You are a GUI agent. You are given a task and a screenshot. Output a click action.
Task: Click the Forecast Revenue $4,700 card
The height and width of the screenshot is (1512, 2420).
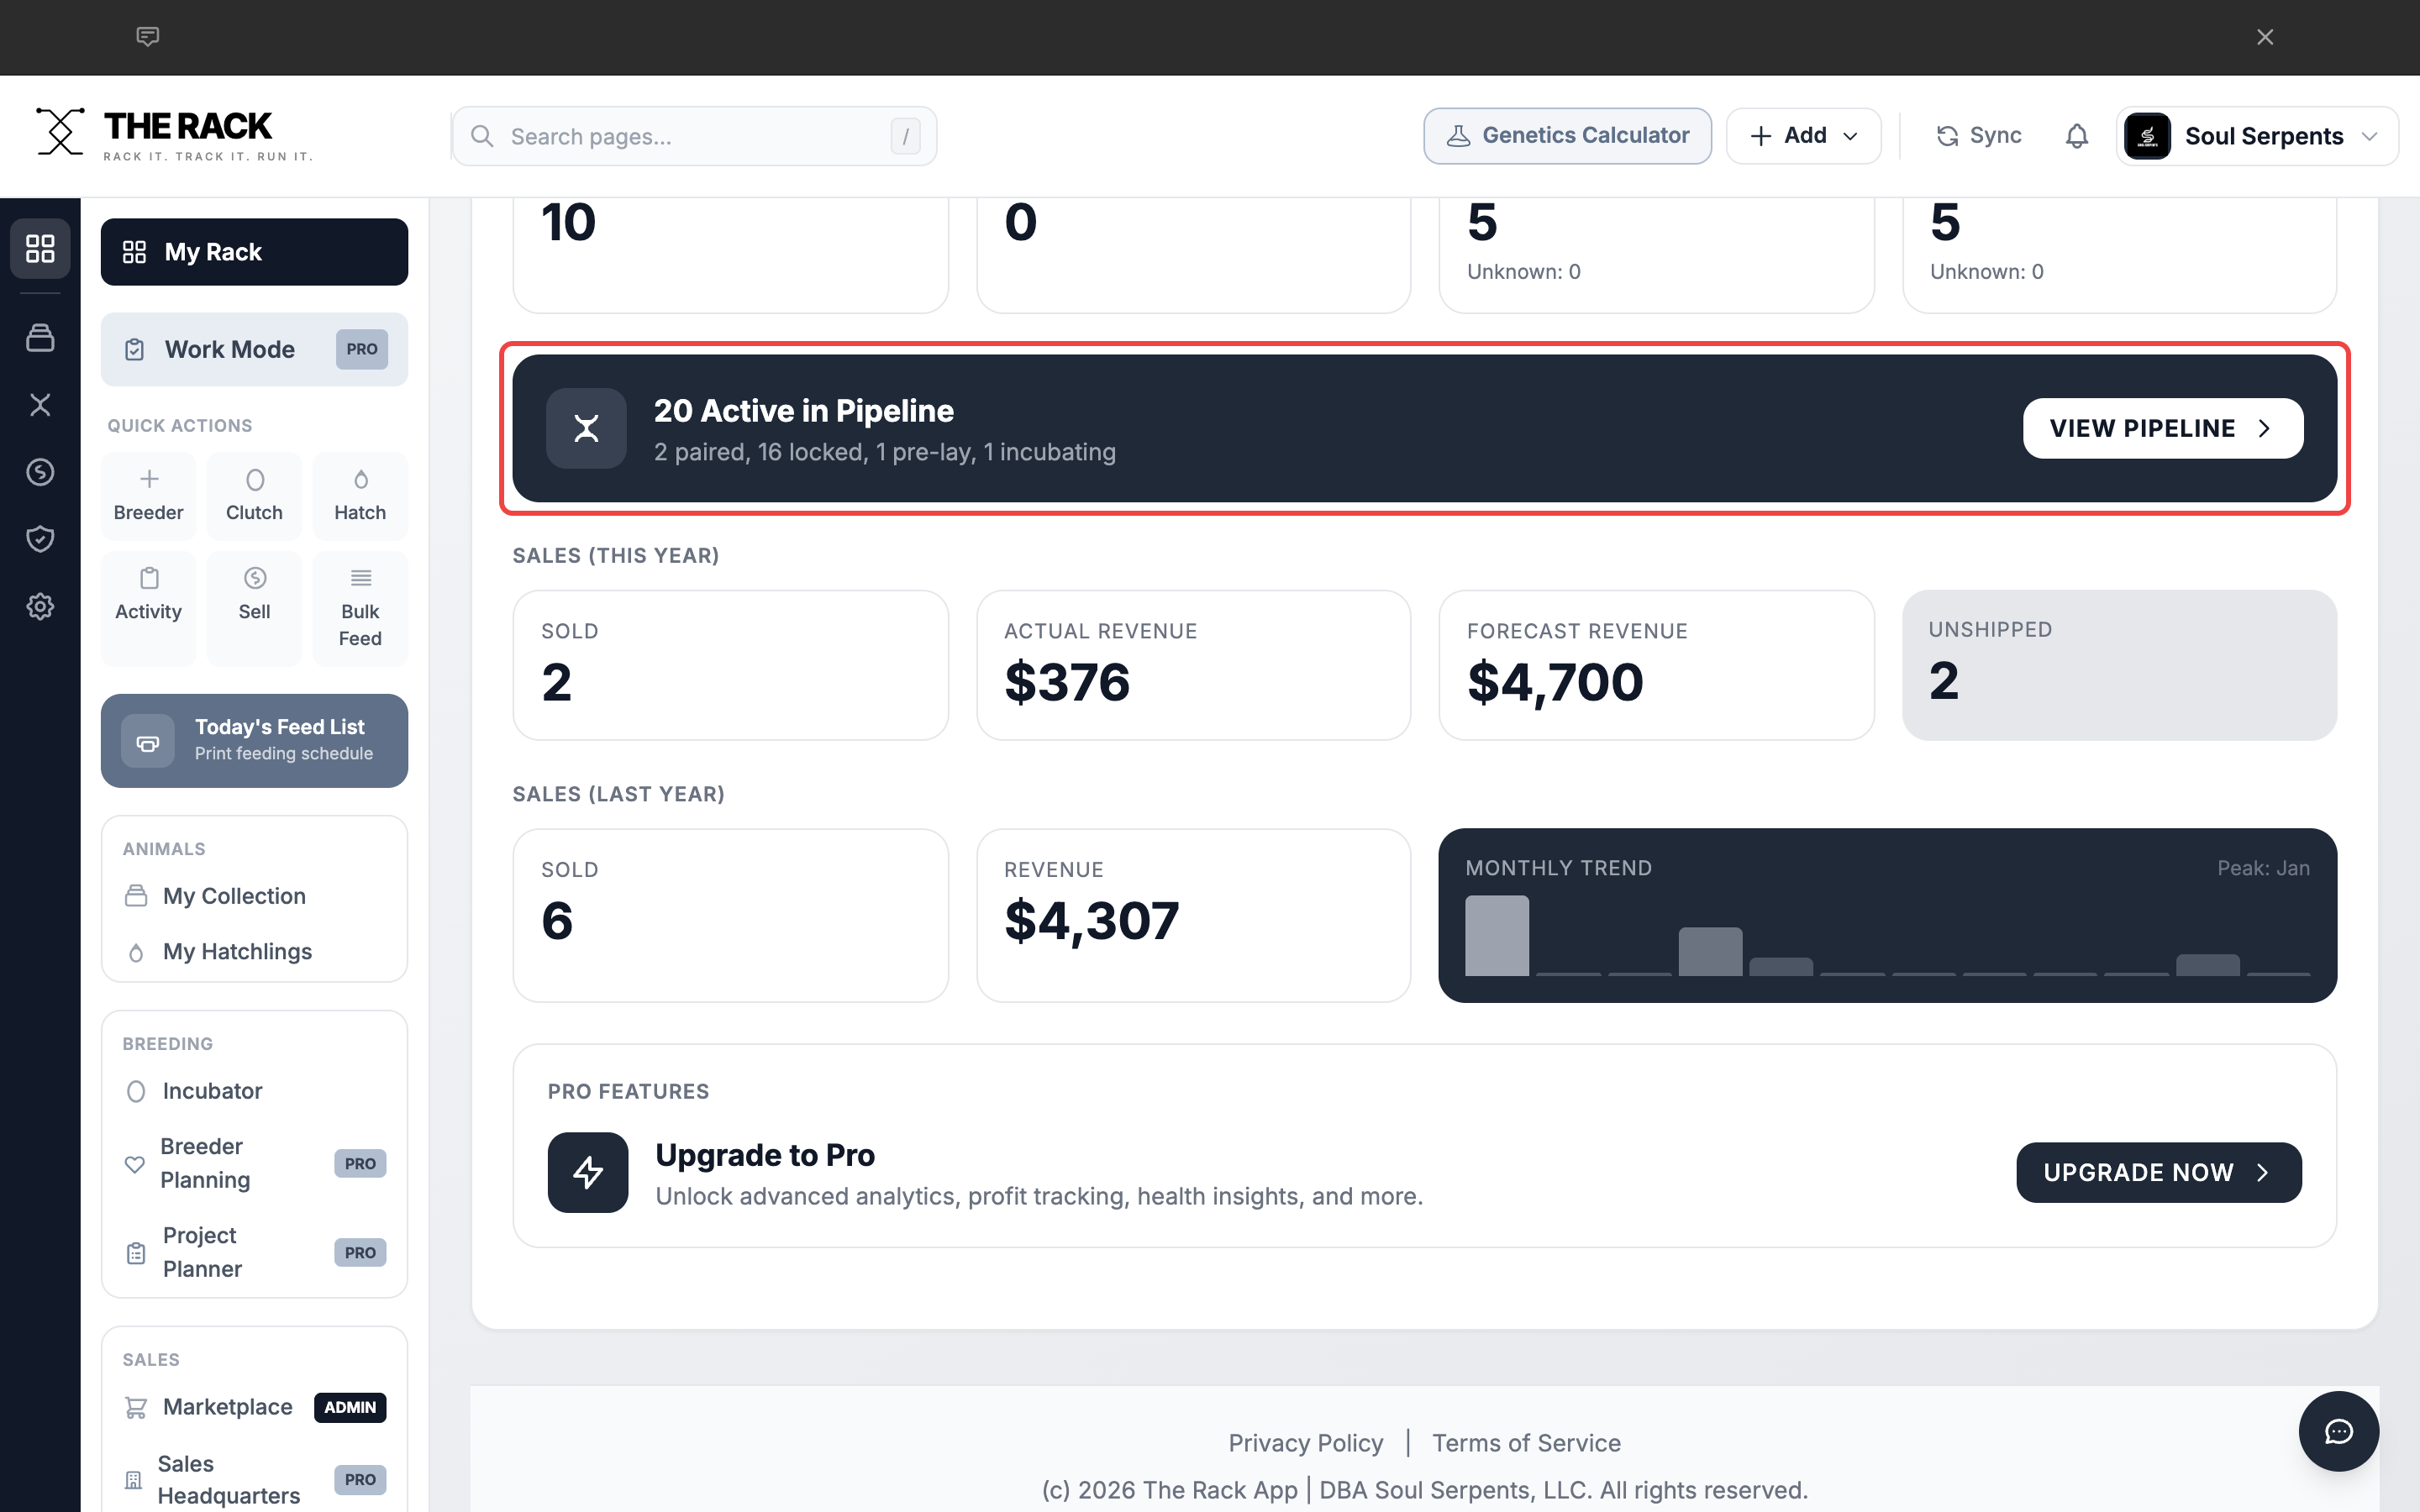point(1656,665)
